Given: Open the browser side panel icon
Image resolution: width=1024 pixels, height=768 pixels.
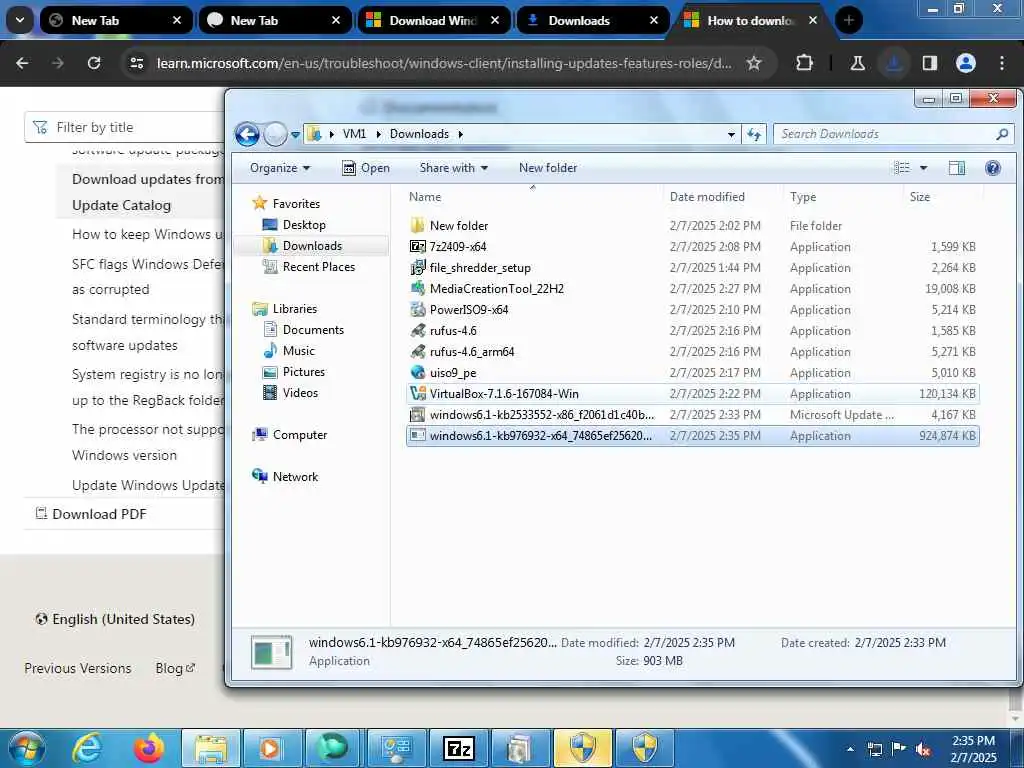Looking at the screenshot, I should 929,63.
